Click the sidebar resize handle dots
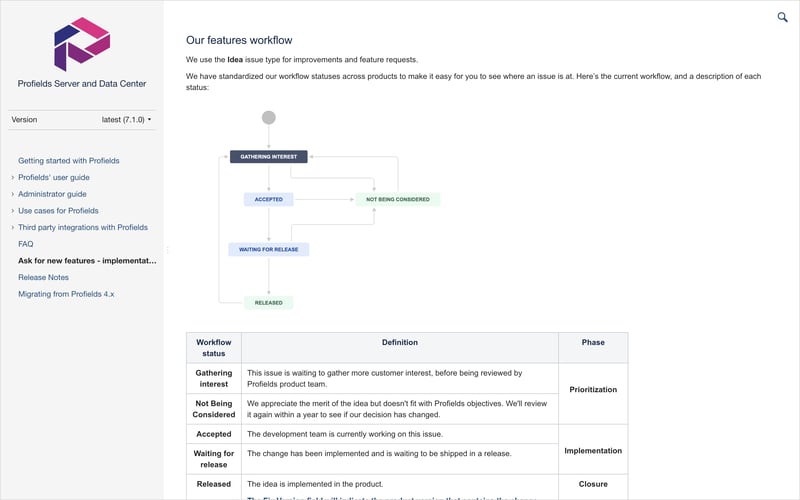This screenshot has height=500, width=800. click(167, 250)
